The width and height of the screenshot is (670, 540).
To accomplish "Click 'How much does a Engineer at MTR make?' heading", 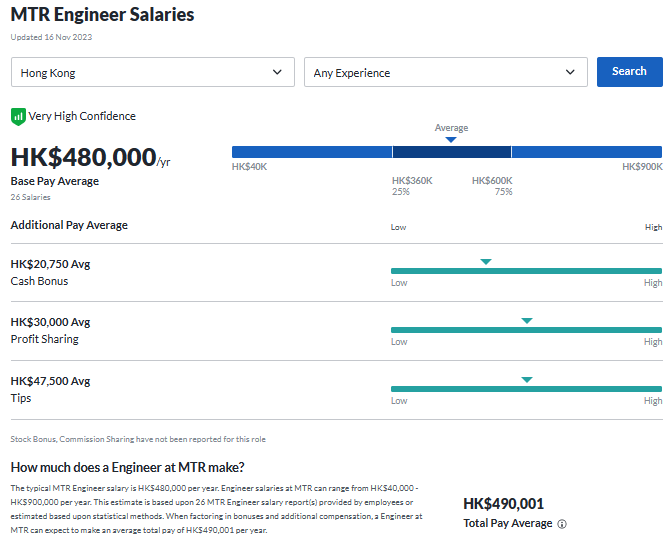I will (127, 467).
